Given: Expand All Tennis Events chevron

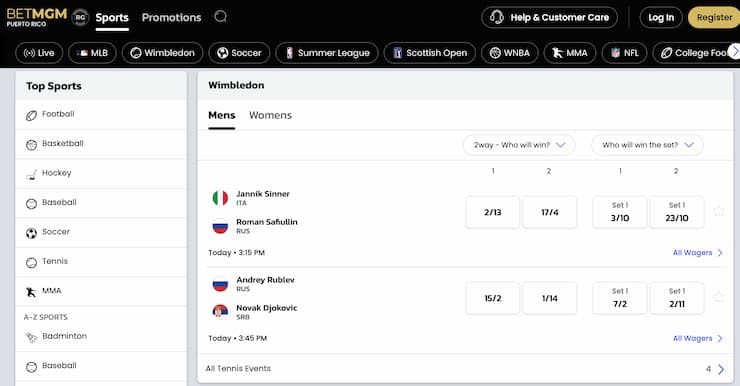Looking at the screenshot, I should click(721, 369).
